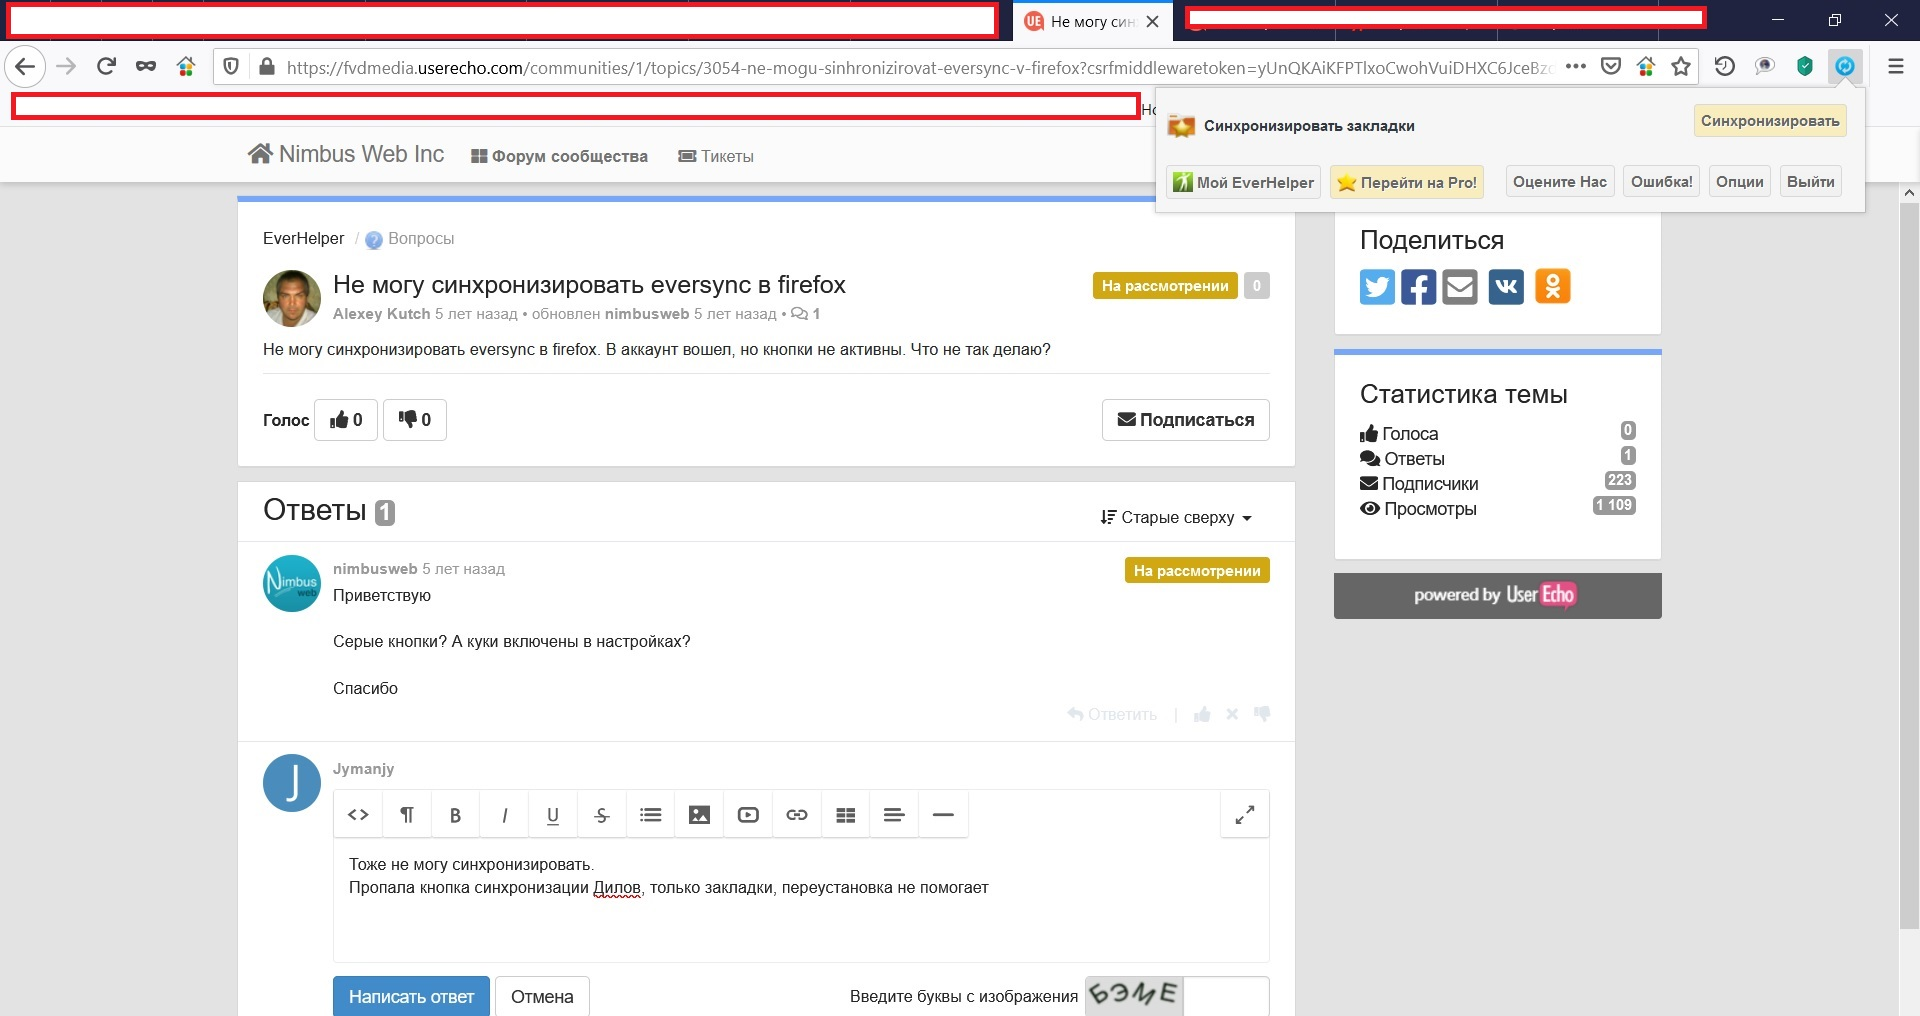Open the EverSync extension icon
Image resolution: width=1920 pixels, height=1016 pixels.
coord(1845,67)
